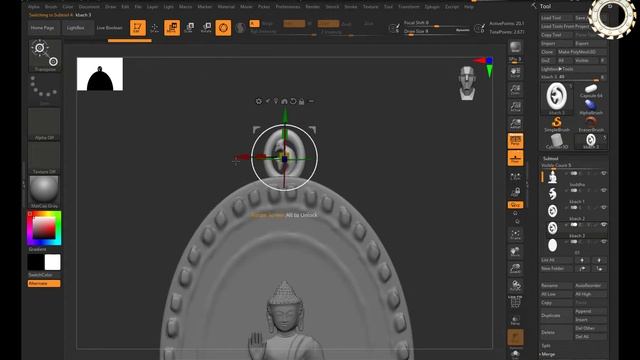Image resolution: width=640 pixels, height=360 pixels.
Task: Open Lightbox Tools browser
Action: [573, 69]
